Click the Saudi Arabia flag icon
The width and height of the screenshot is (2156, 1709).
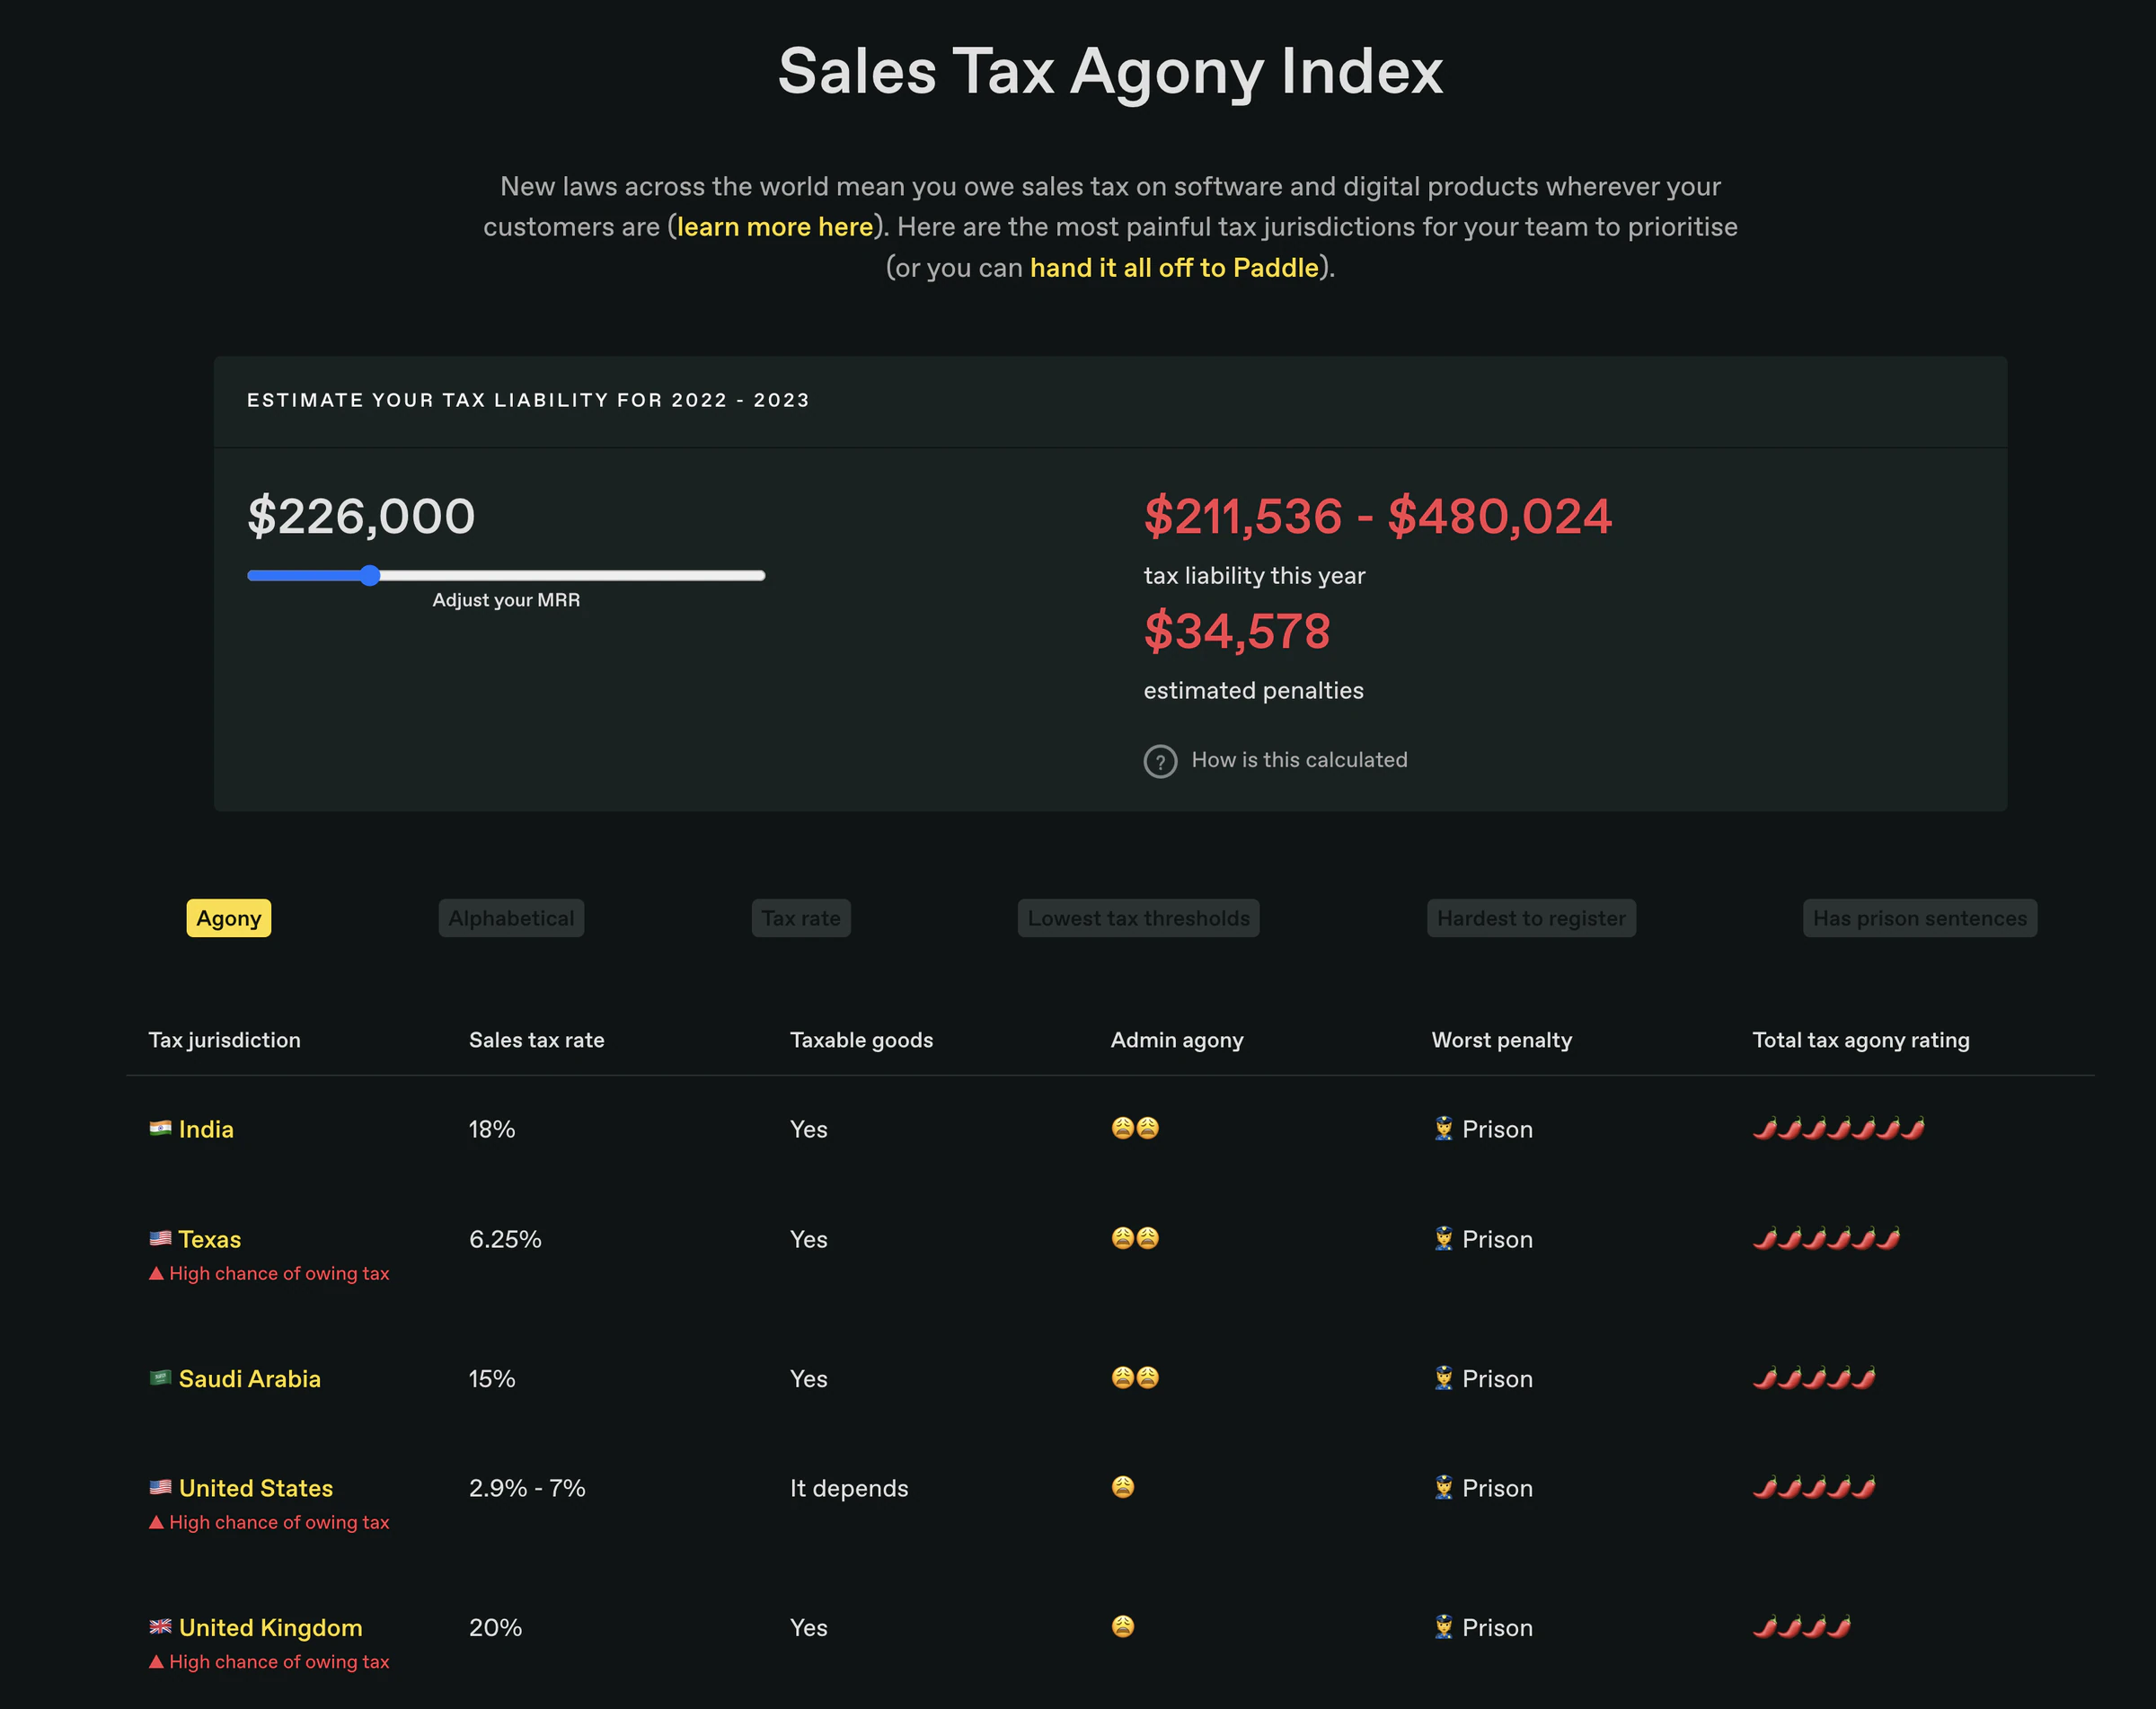(160, 1378)
